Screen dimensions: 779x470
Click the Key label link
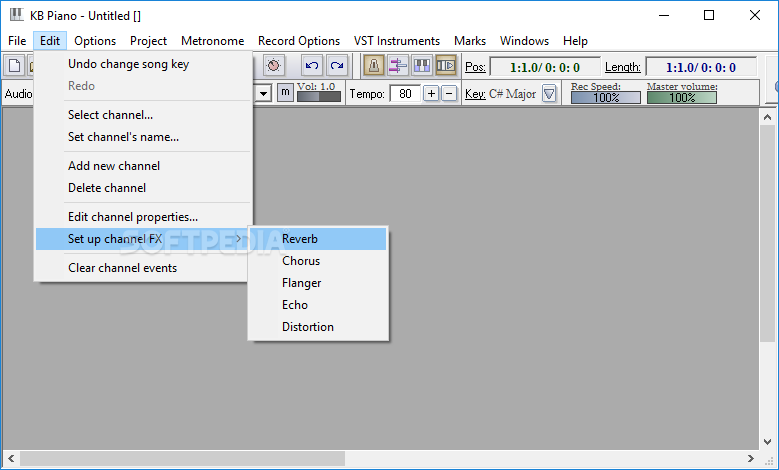475,94
